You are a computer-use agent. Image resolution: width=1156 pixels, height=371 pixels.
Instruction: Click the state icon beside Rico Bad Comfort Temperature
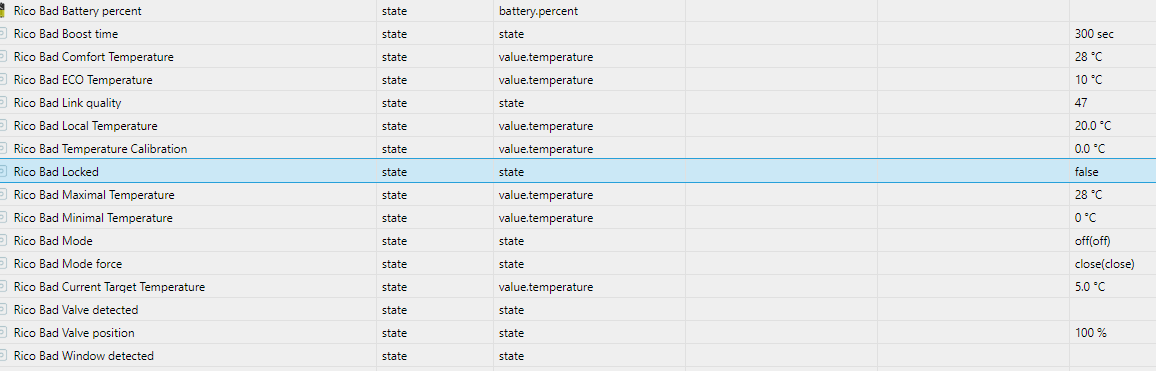click(x=3, y=57)
